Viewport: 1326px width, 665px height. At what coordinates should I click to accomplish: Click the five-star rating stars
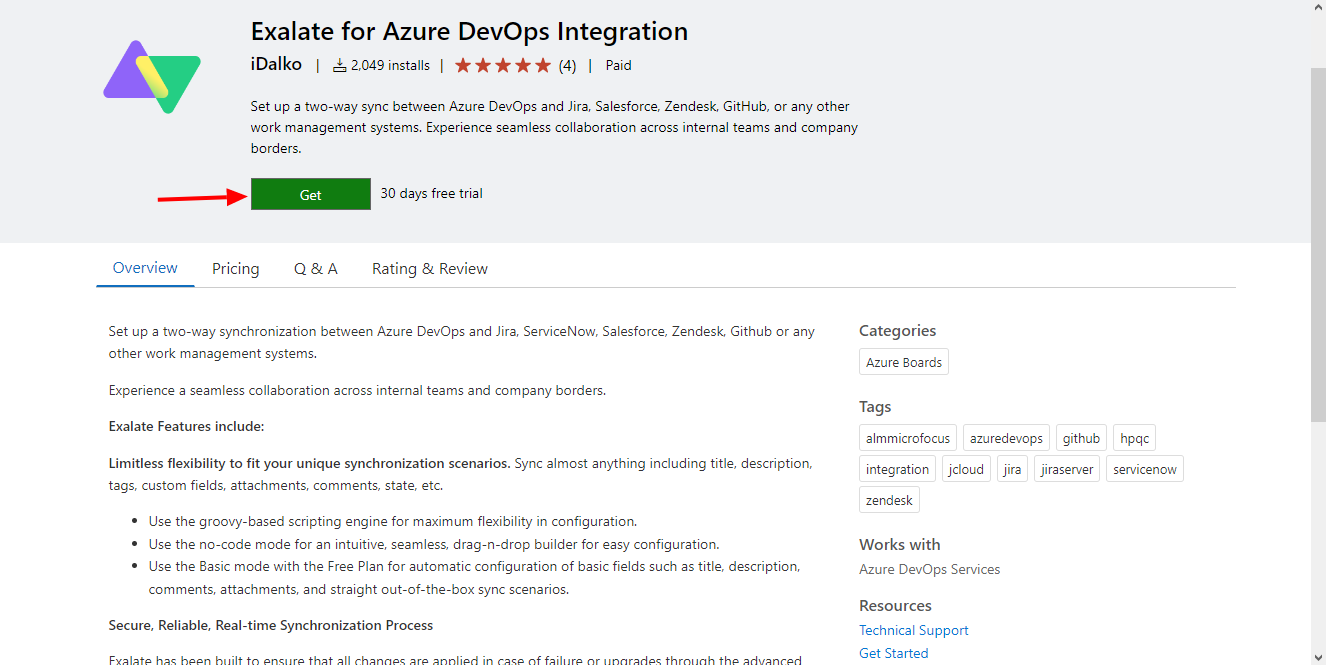(x=503, y=66)
